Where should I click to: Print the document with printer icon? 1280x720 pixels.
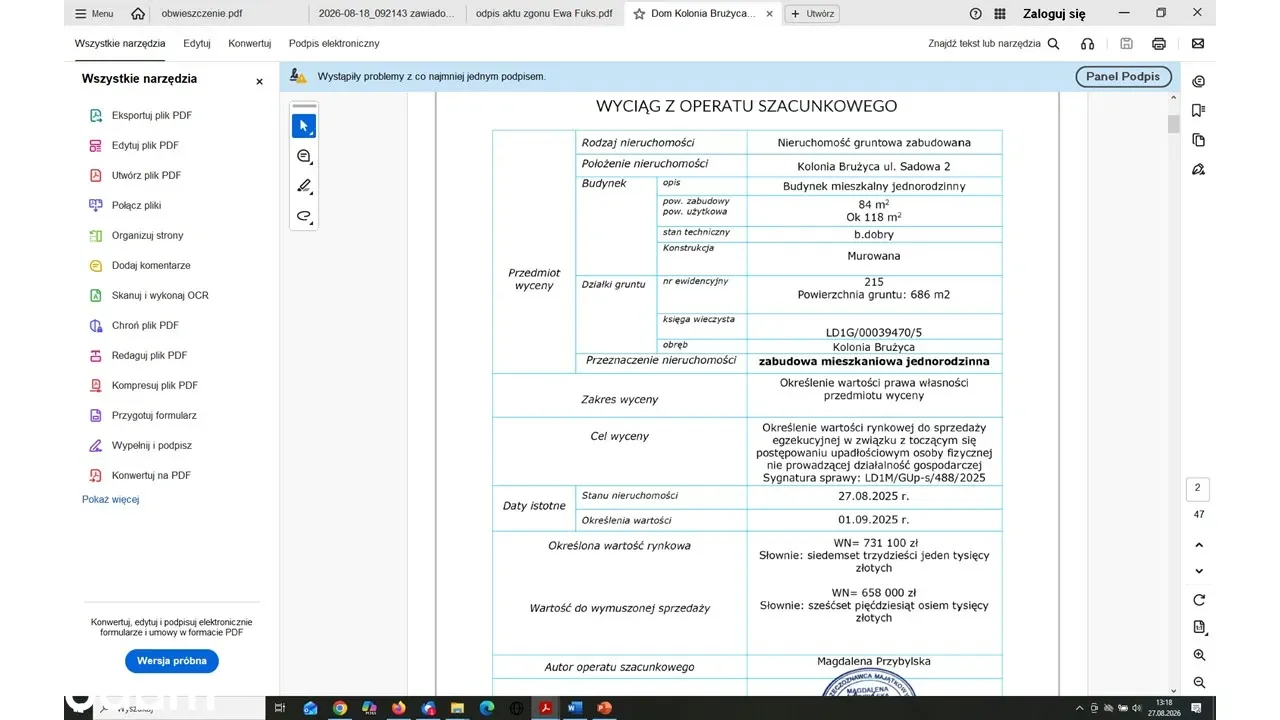1159,44
